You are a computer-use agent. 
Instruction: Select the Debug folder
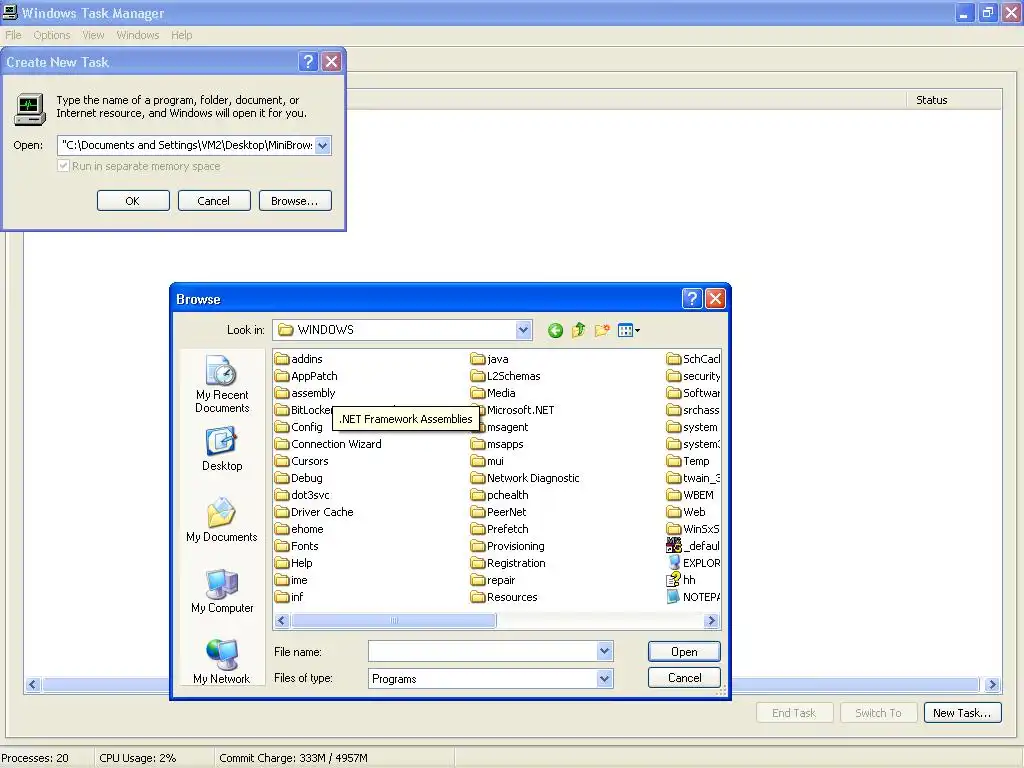299,478
